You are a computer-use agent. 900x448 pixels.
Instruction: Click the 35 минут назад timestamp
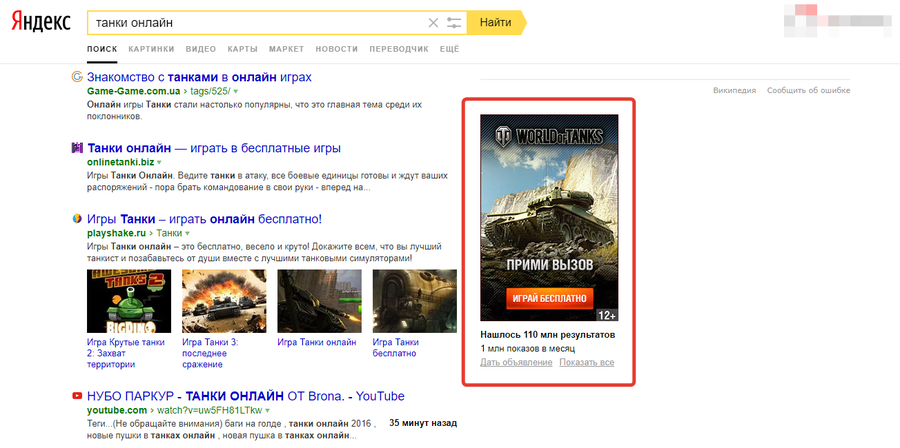(423, 423)
